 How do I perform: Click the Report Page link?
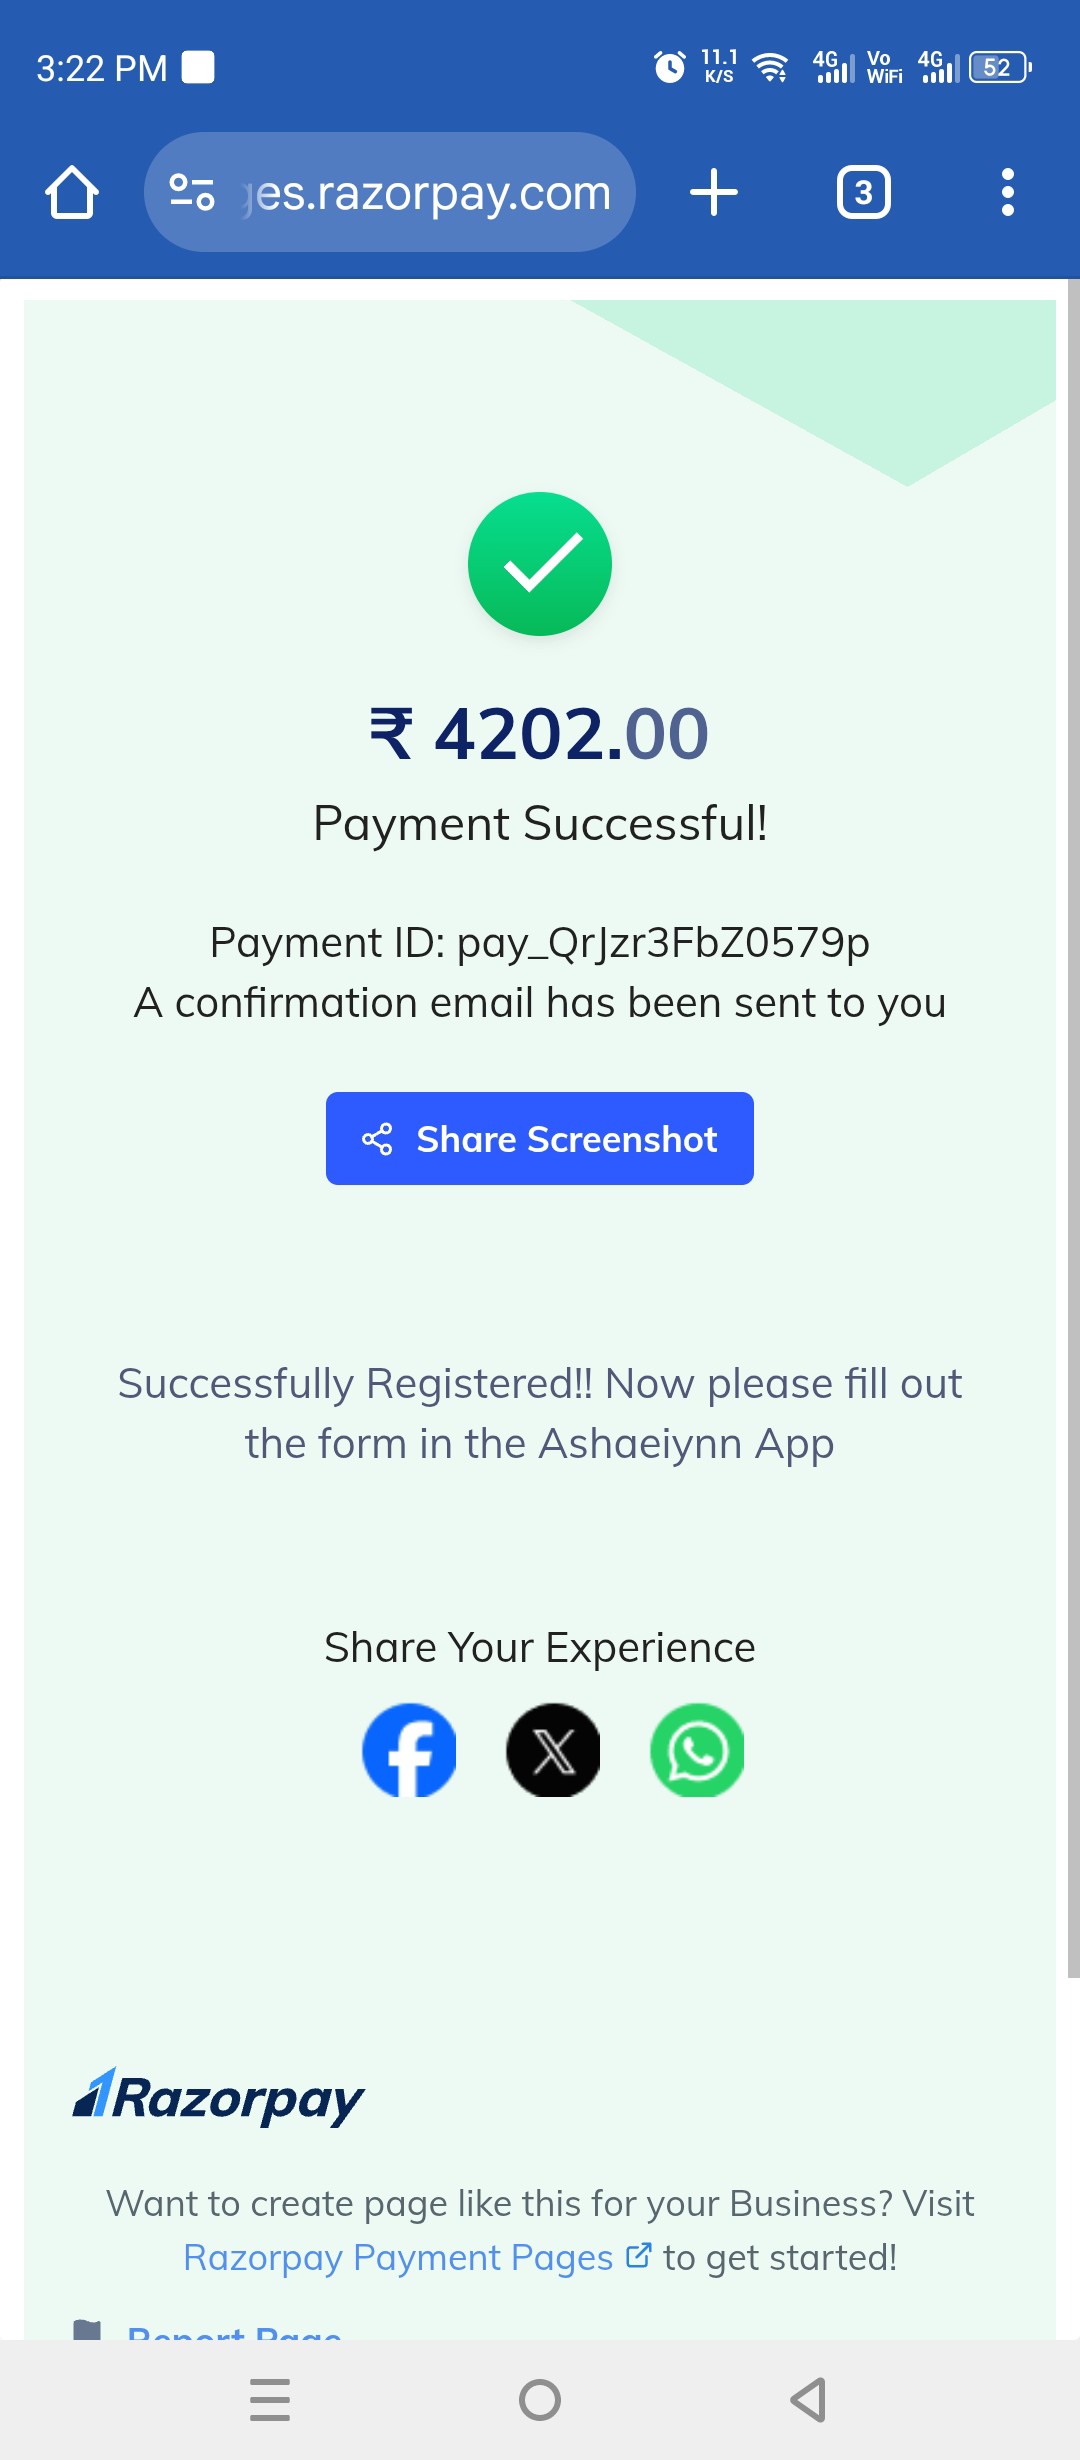coord(234,2332)
